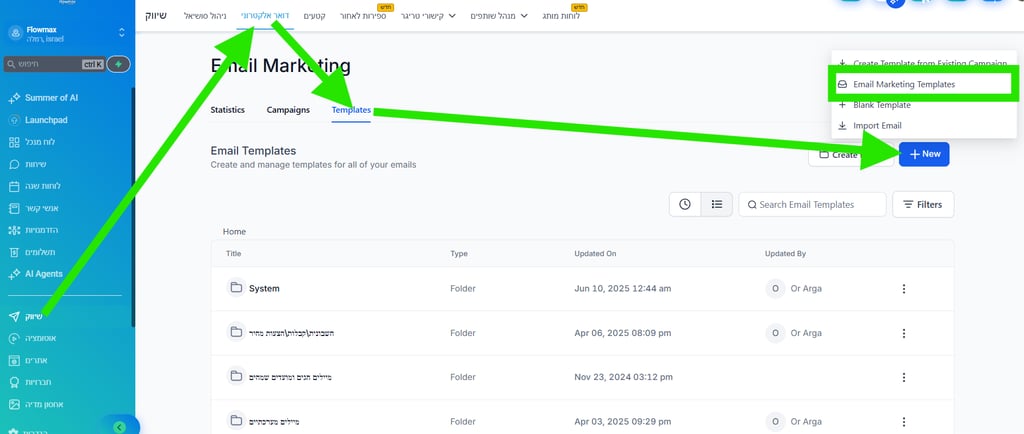This screenshot has height=434, width=1024.
Task: Click the System folder icon
Action: click(236, 288)
